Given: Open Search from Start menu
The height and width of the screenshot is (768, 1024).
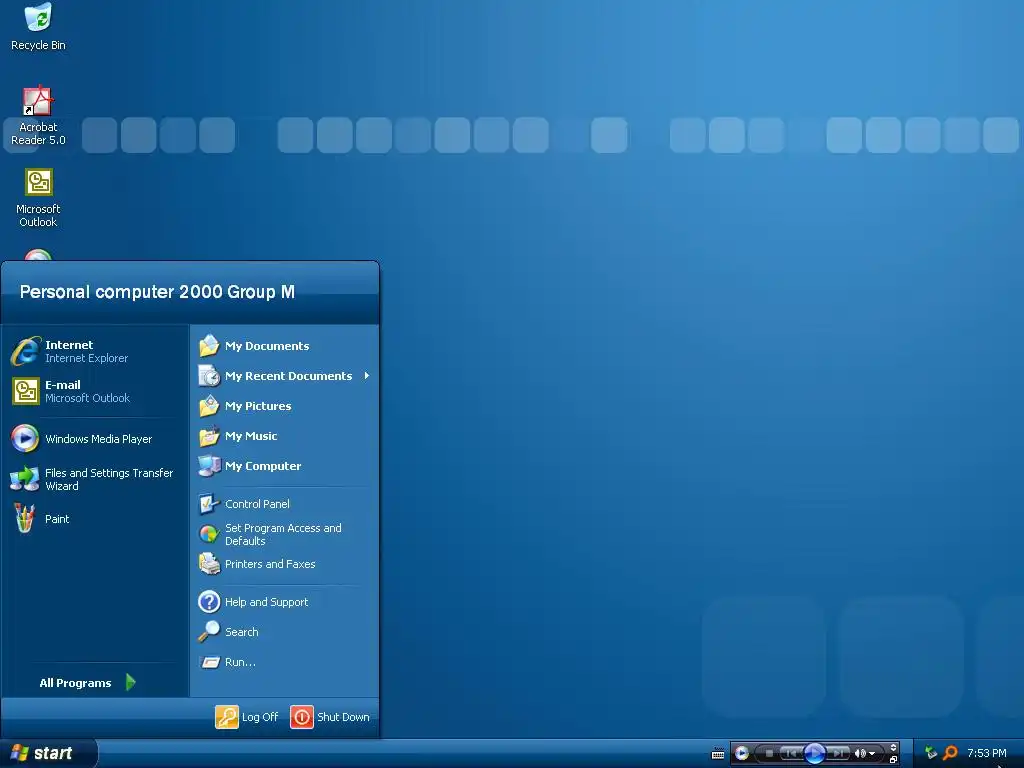Looking at the screenshot, I should point(284,632).
